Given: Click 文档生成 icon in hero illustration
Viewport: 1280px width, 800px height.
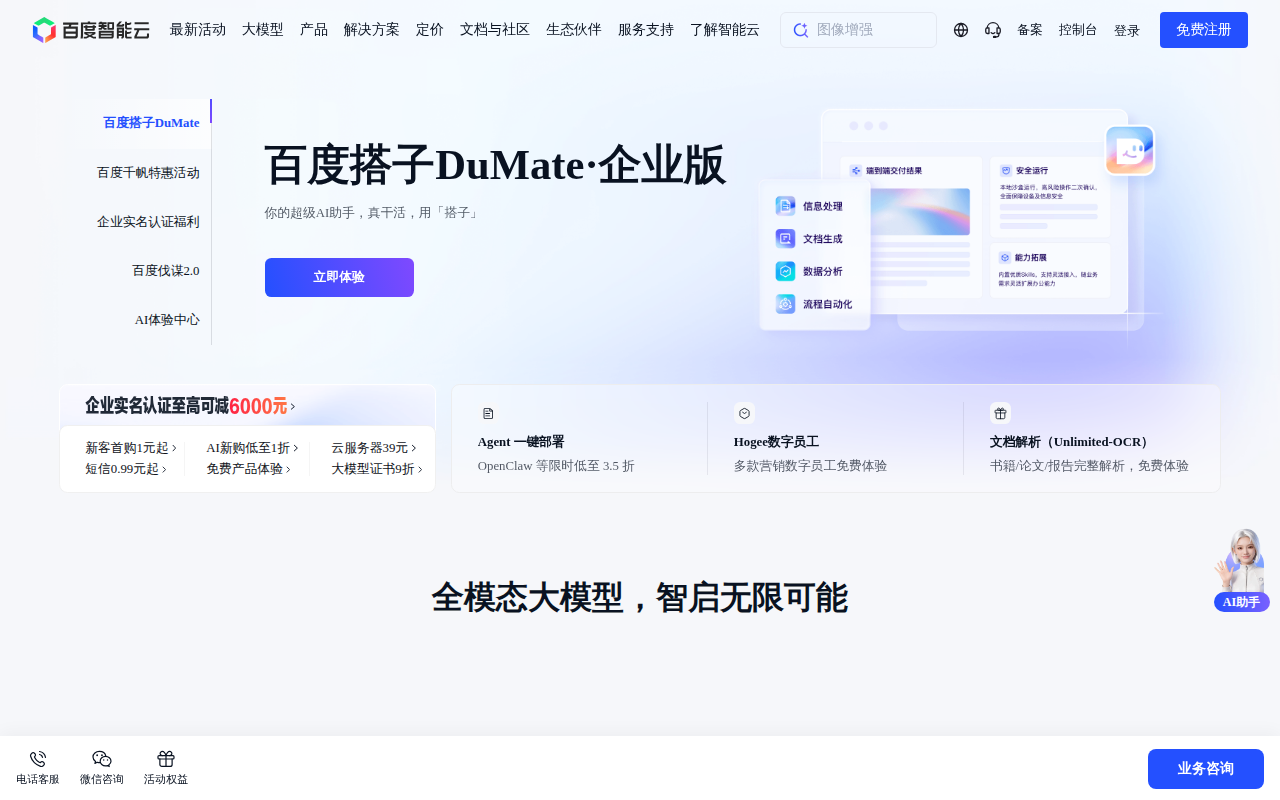Looking at the screenshot, I should pos(785,239).
